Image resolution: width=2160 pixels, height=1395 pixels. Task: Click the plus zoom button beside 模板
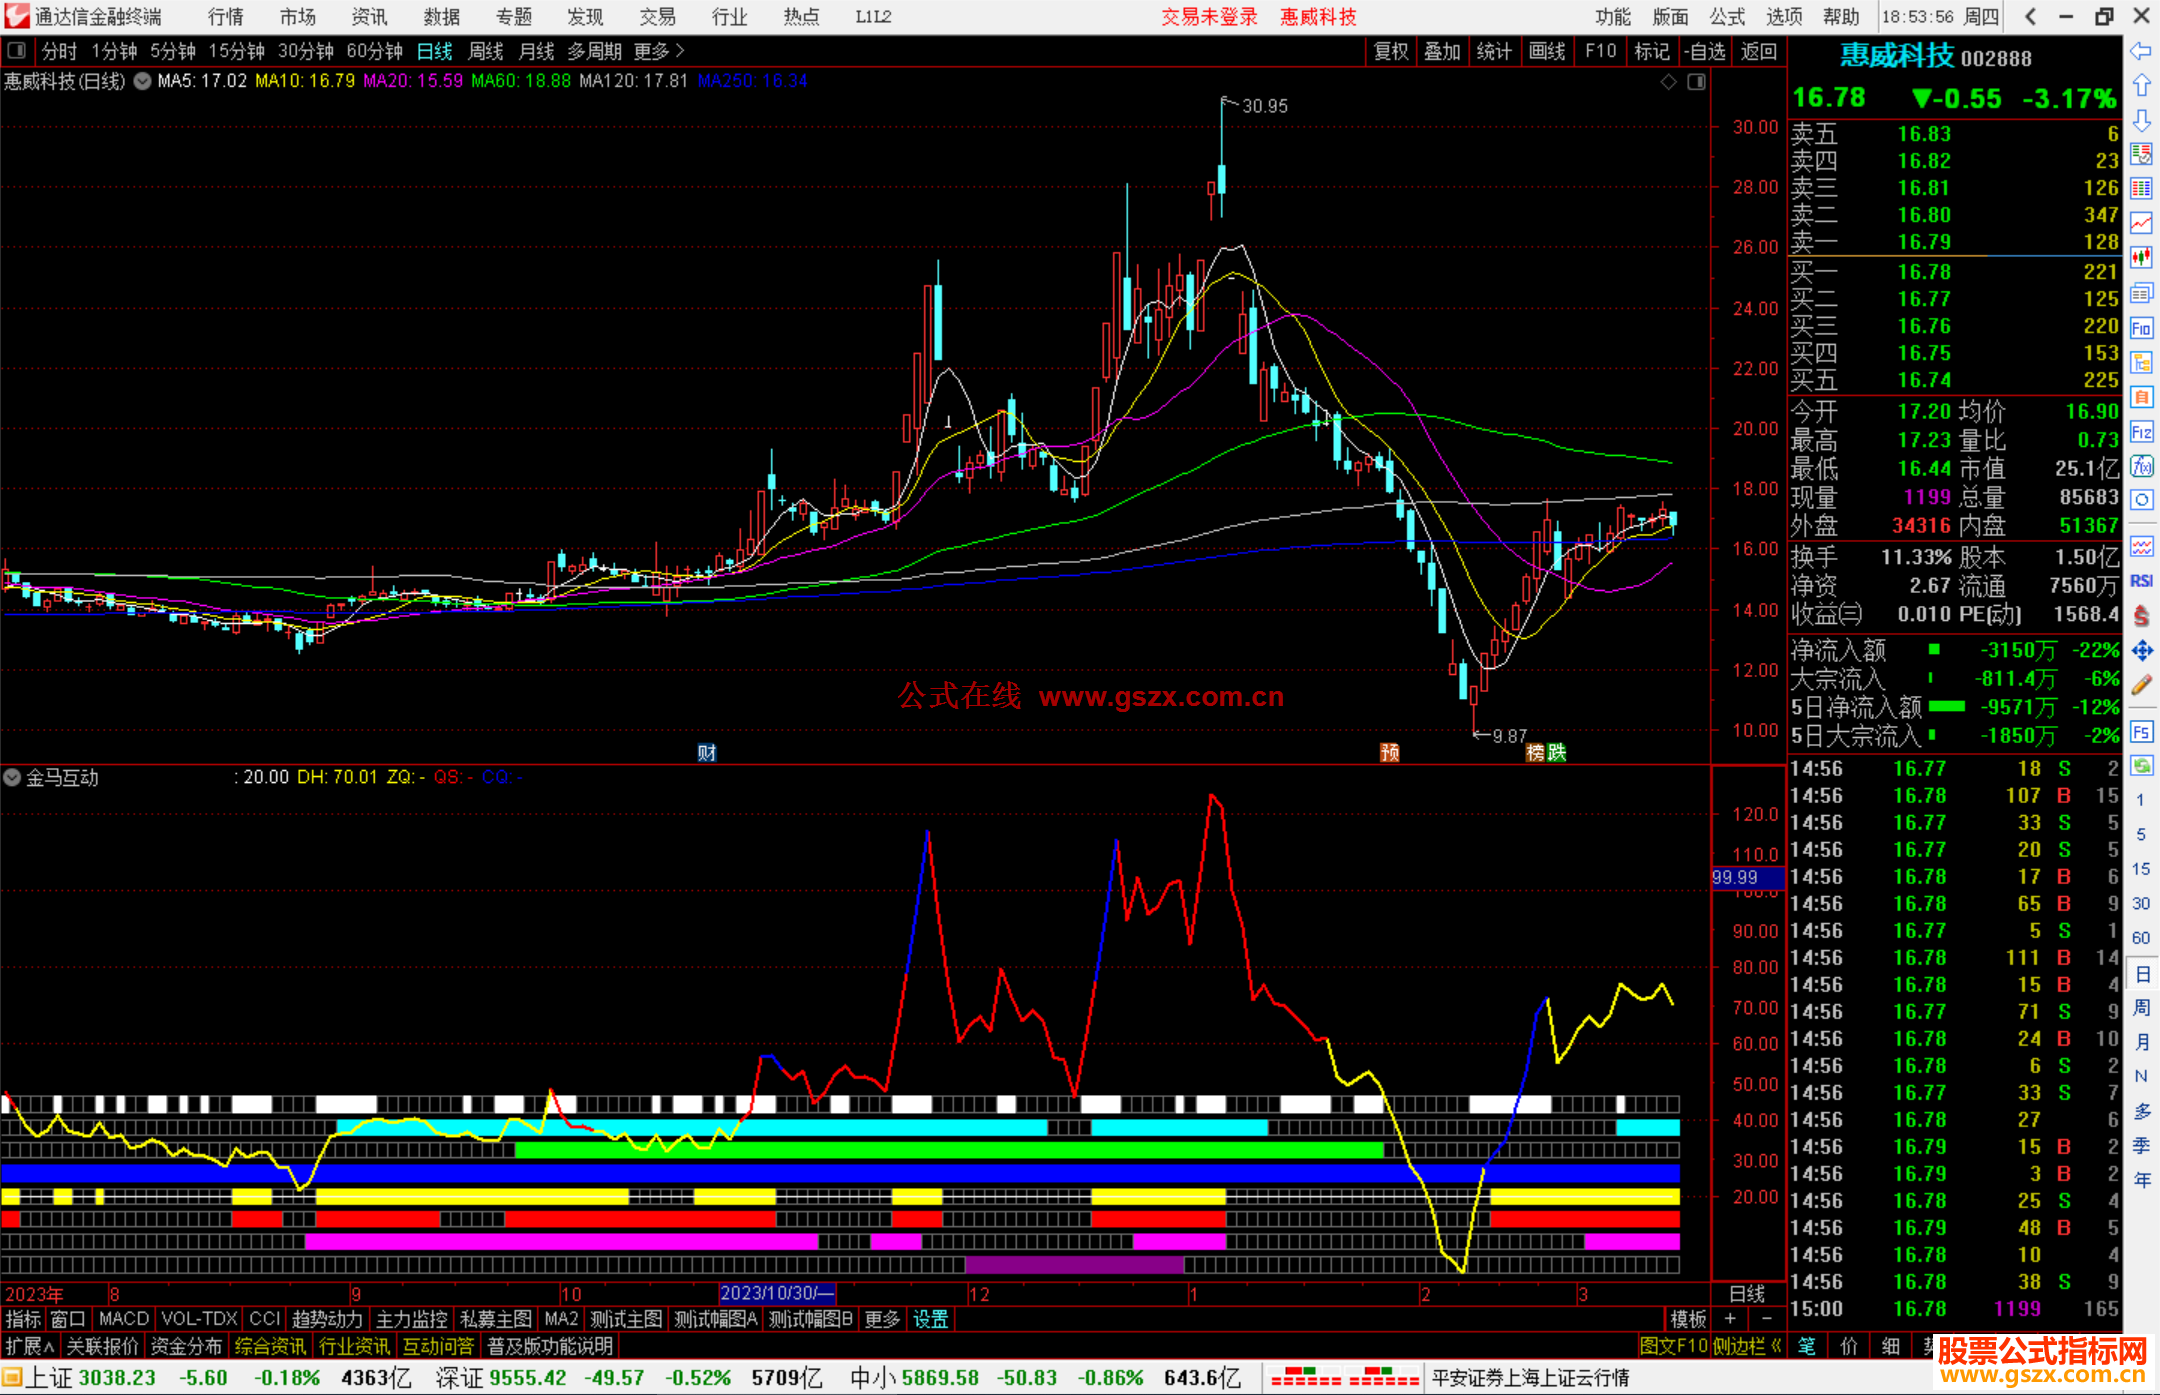tap(1730, 1319)
